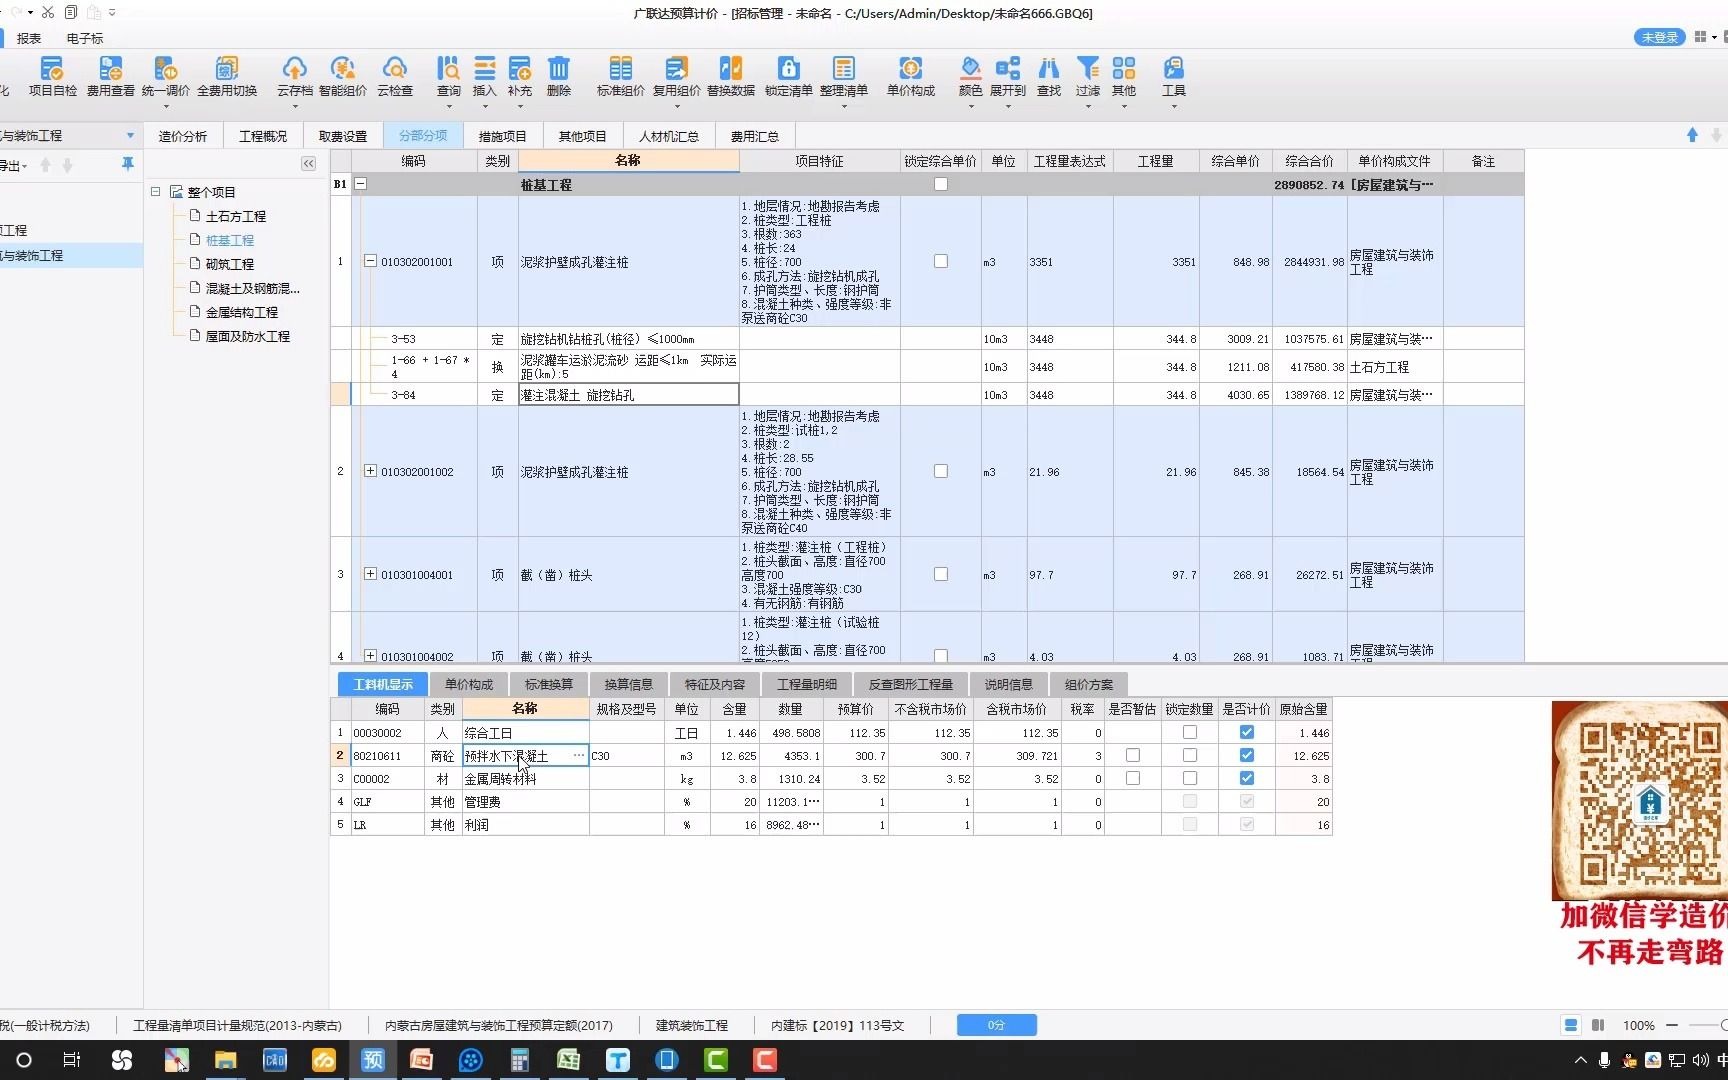Open the calculator icon in the taskbar

click(x=520, y=1060)
